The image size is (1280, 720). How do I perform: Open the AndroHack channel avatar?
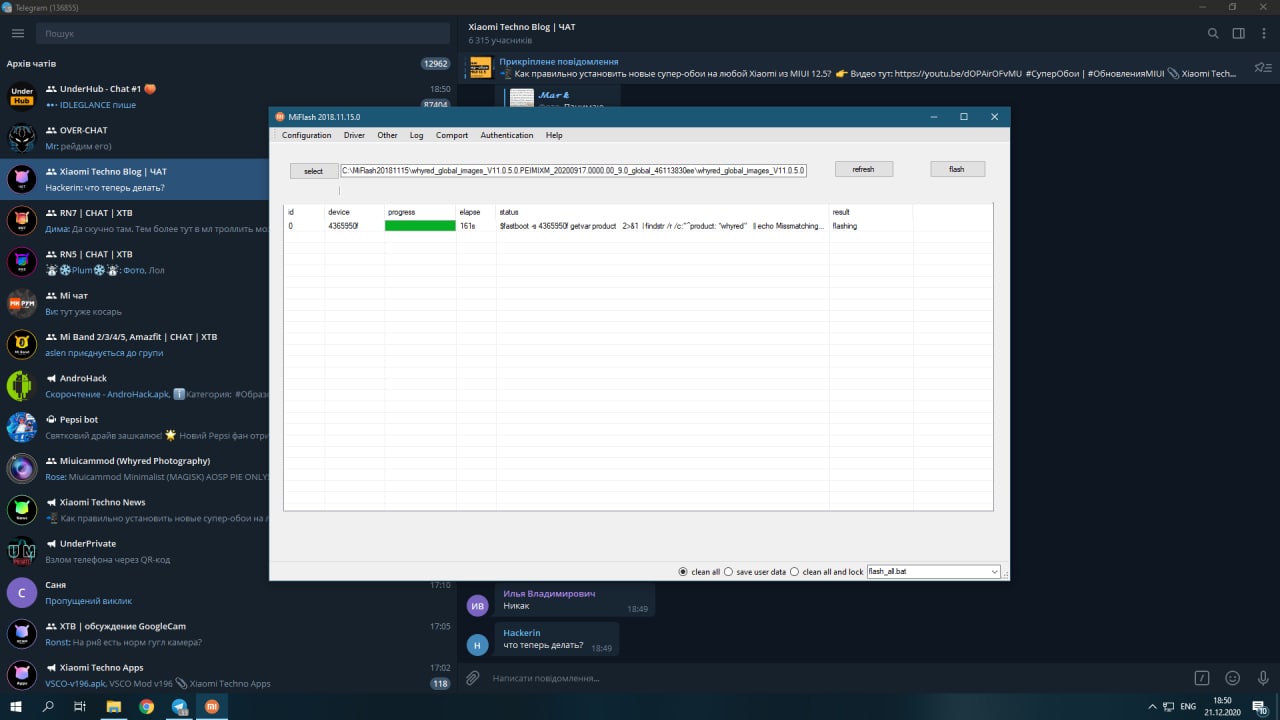pyautogui.click(x=22, y=385)
